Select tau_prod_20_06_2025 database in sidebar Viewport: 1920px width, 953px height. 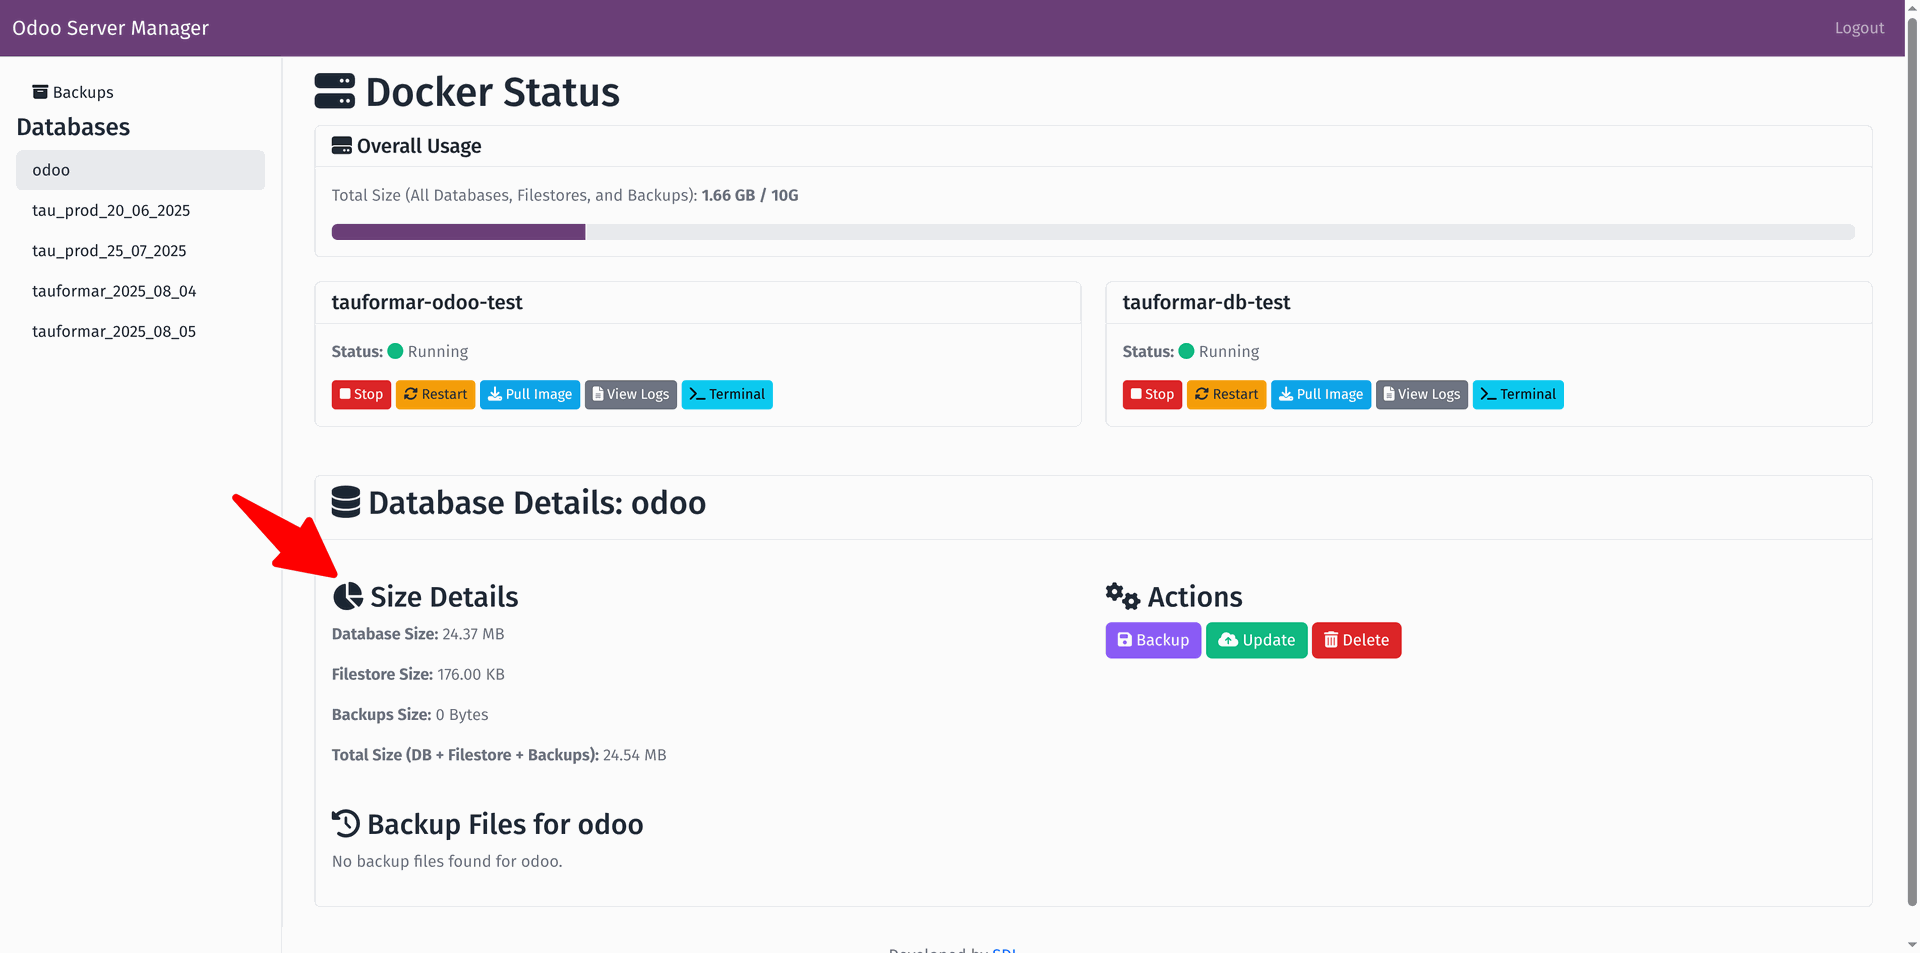point(111,211)
